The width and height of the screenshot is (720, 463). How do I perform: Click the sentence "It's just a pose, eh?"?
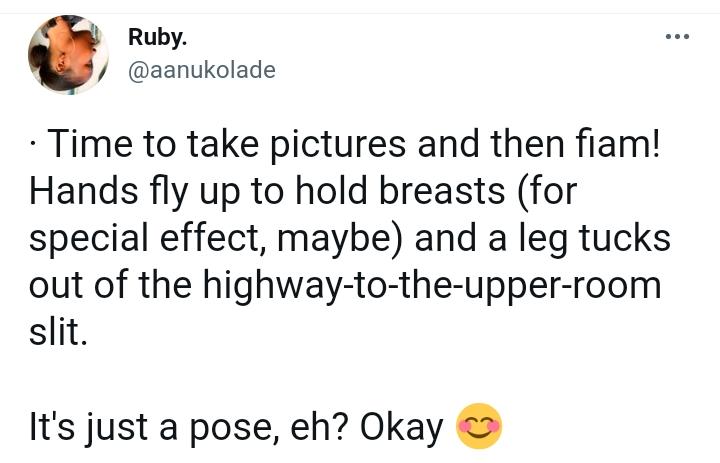(188, 427)
